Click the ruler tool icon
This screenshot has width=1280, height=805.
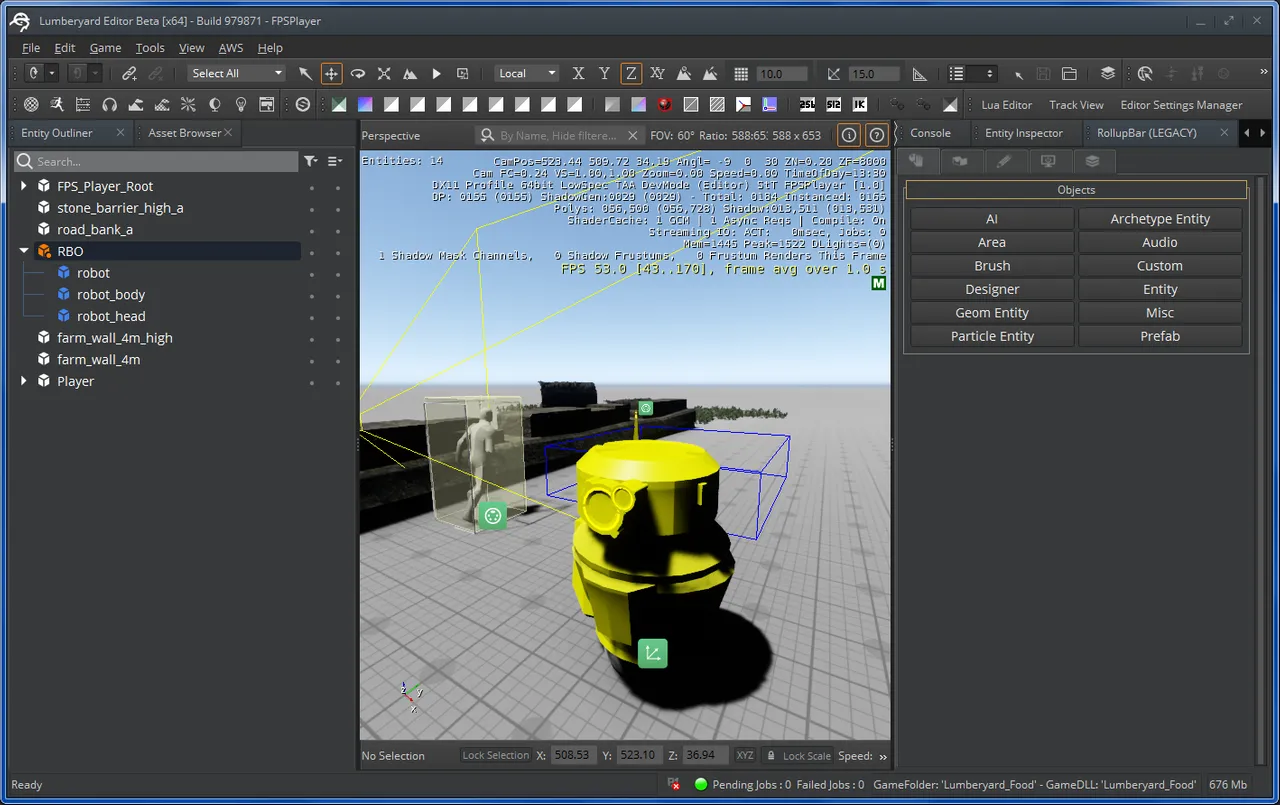[x=919, y=73]
